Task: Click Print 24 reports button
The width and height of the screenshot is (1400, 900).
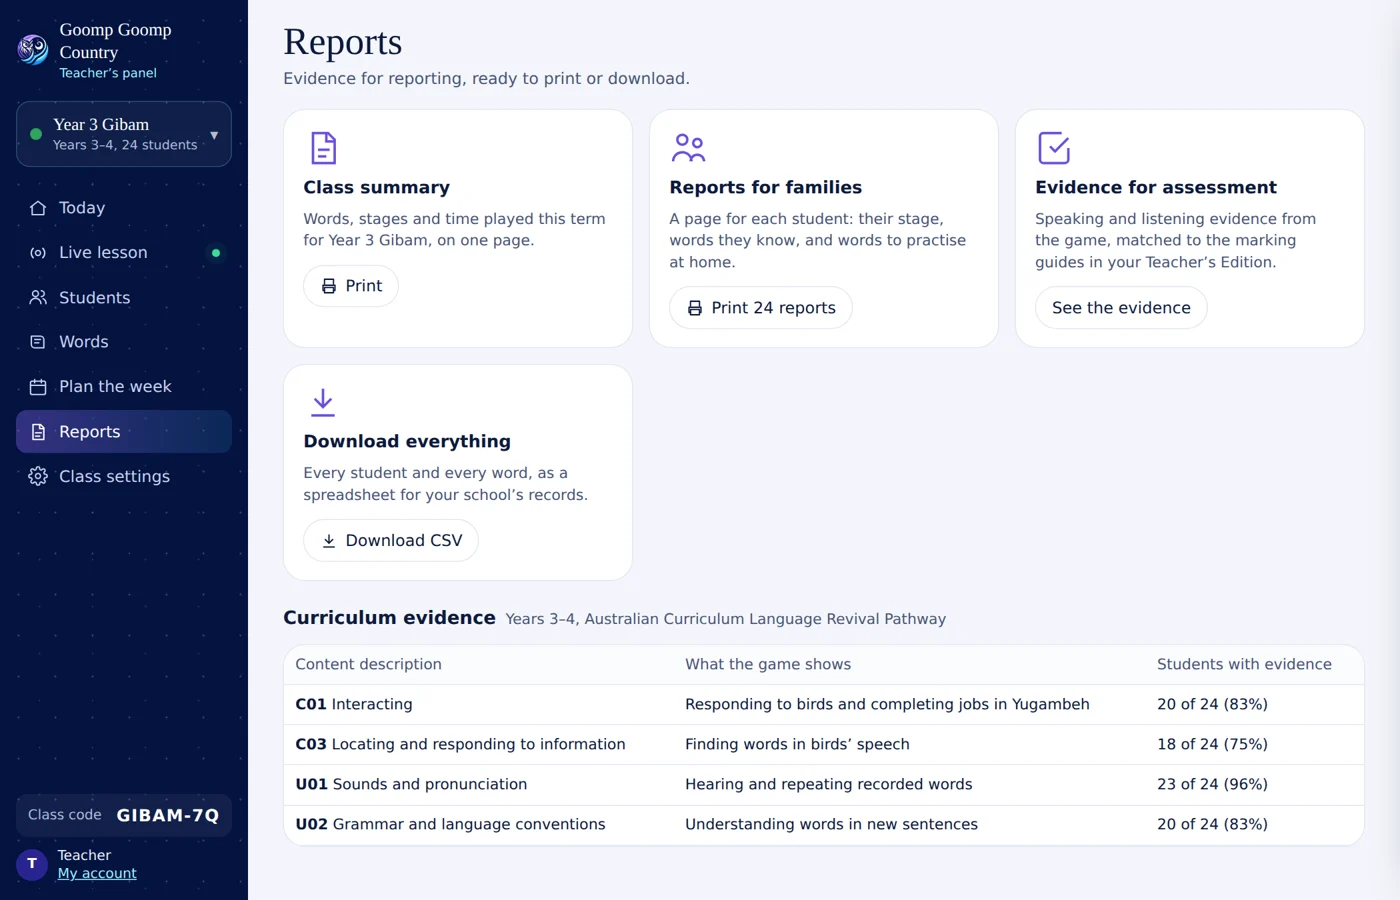Action: (761, 308)
